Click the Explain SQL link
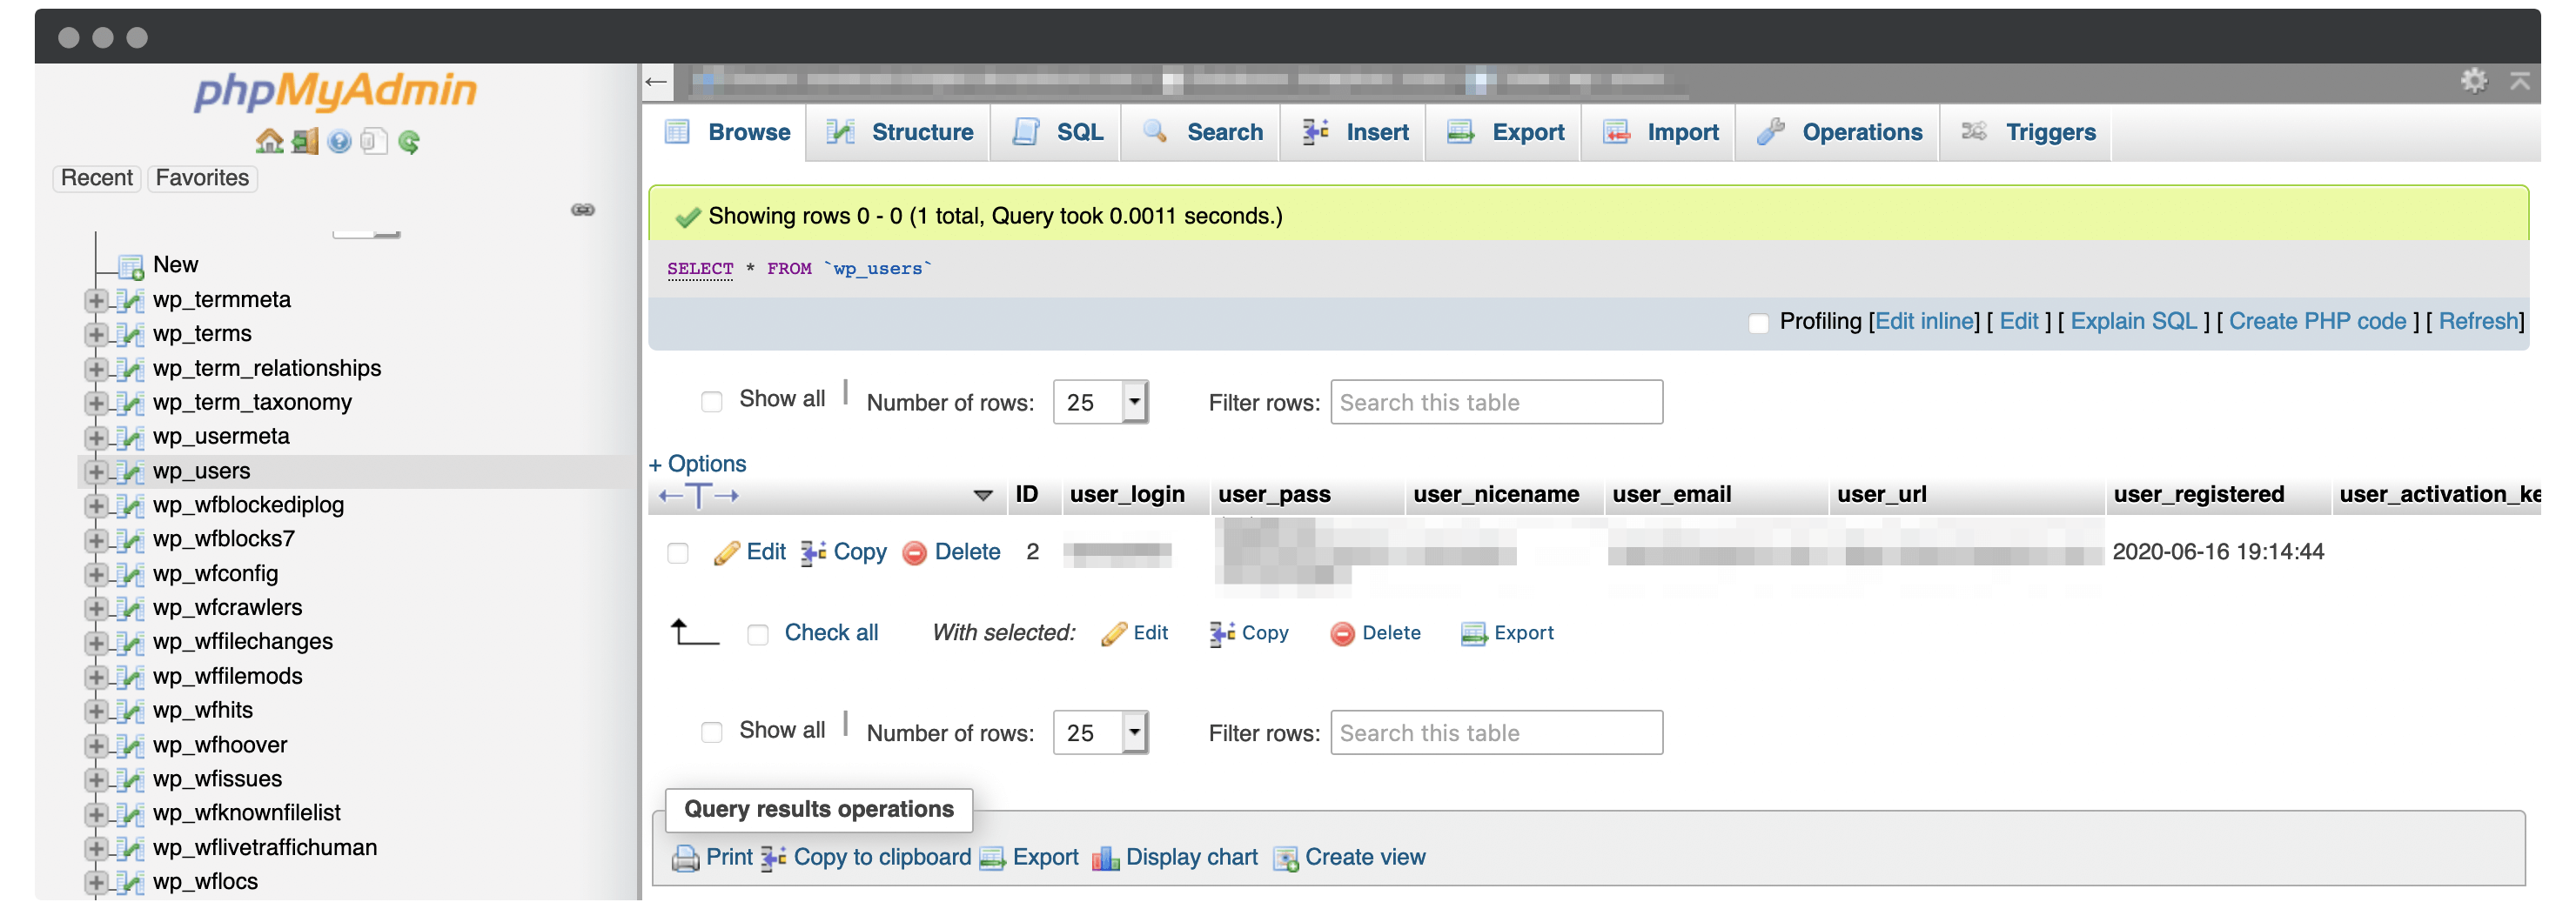The width and height of the screenshot is (2576, 909). (x=2132, y=321)
